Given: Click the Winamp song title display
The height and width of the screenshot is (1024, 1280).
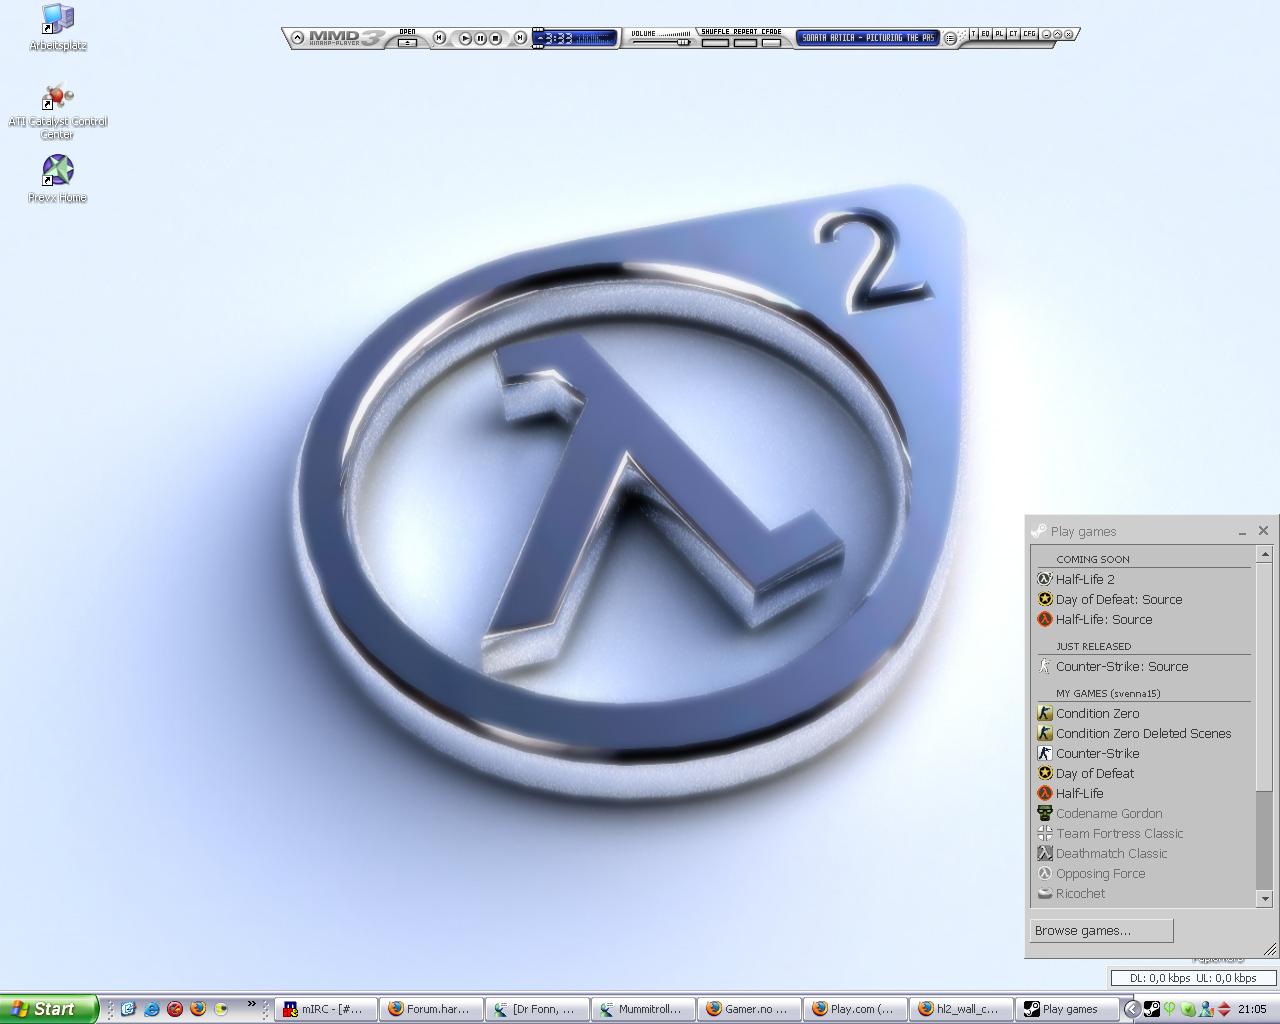Looking at the screenshot, I should tap(867, 38).
